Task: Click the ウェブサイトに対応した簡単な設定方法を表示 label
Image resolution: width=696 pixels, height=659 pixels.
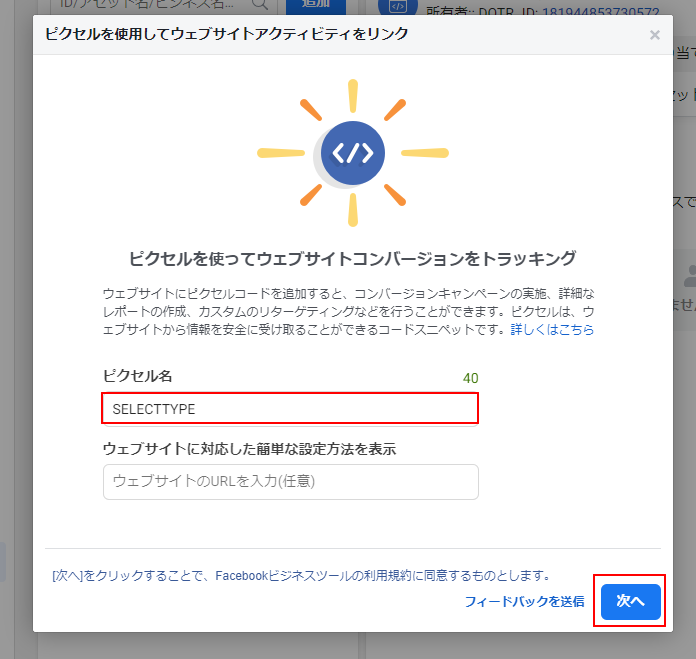Action: (x=249, y=449)
